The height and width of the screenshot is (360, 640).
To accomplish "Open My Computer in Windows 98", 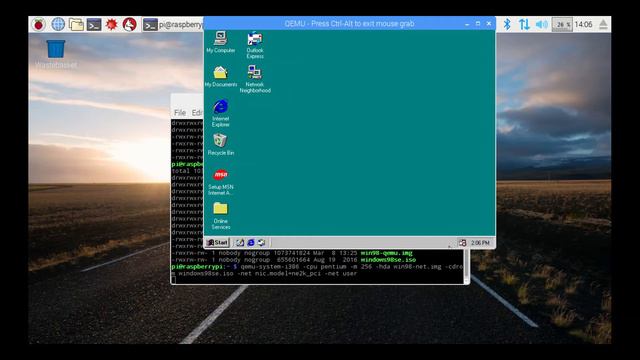I will (x=220, y=42).
